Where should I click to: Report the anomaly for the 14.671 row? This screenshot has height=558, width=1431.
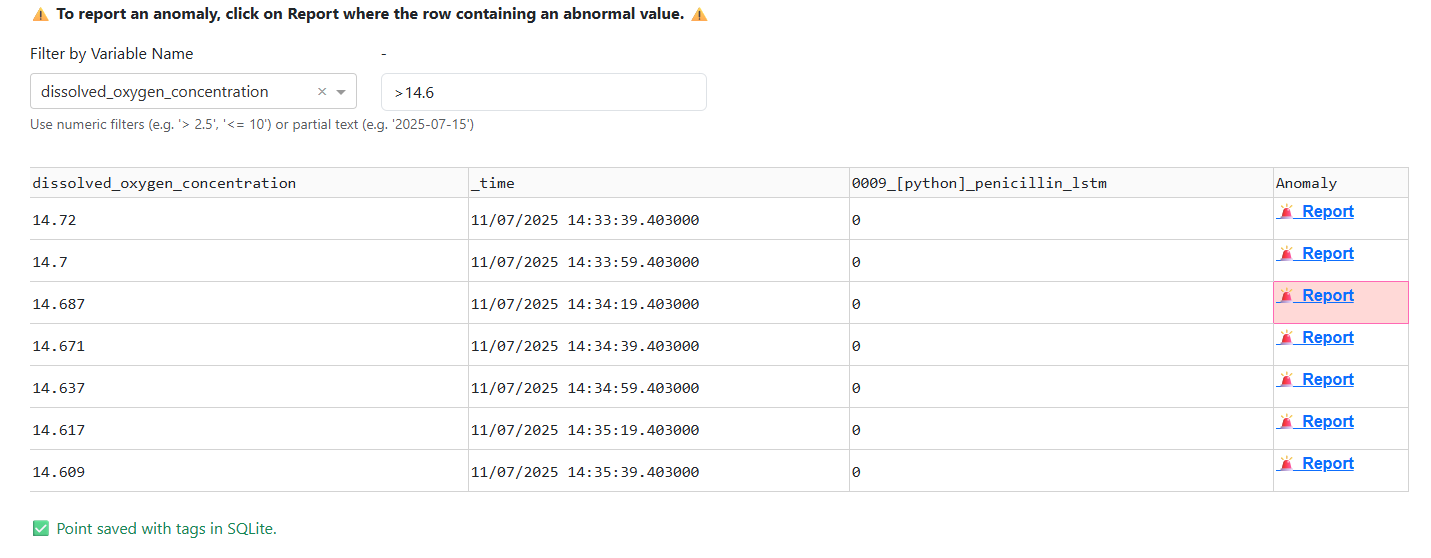1327,338
